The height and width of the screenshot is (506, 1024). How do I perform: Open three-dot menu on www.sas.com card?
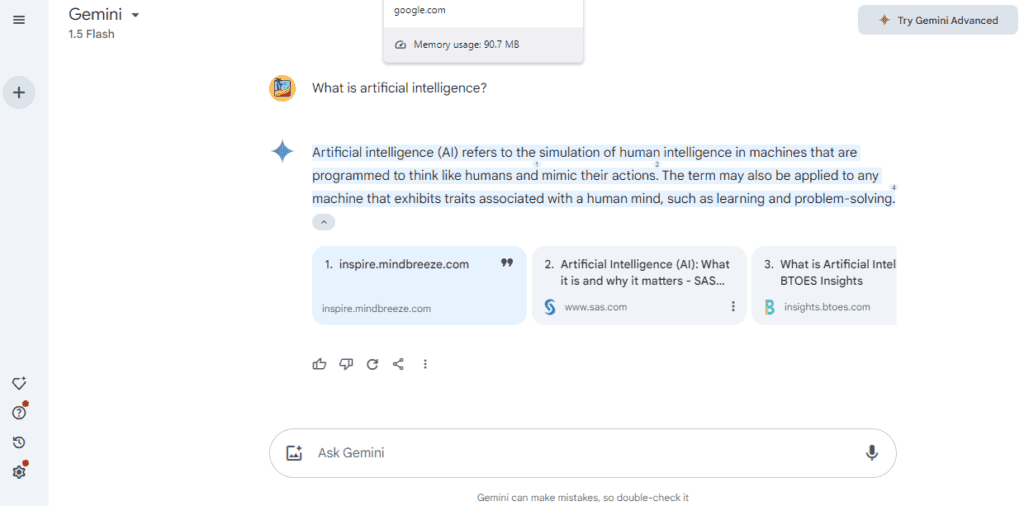733,306
